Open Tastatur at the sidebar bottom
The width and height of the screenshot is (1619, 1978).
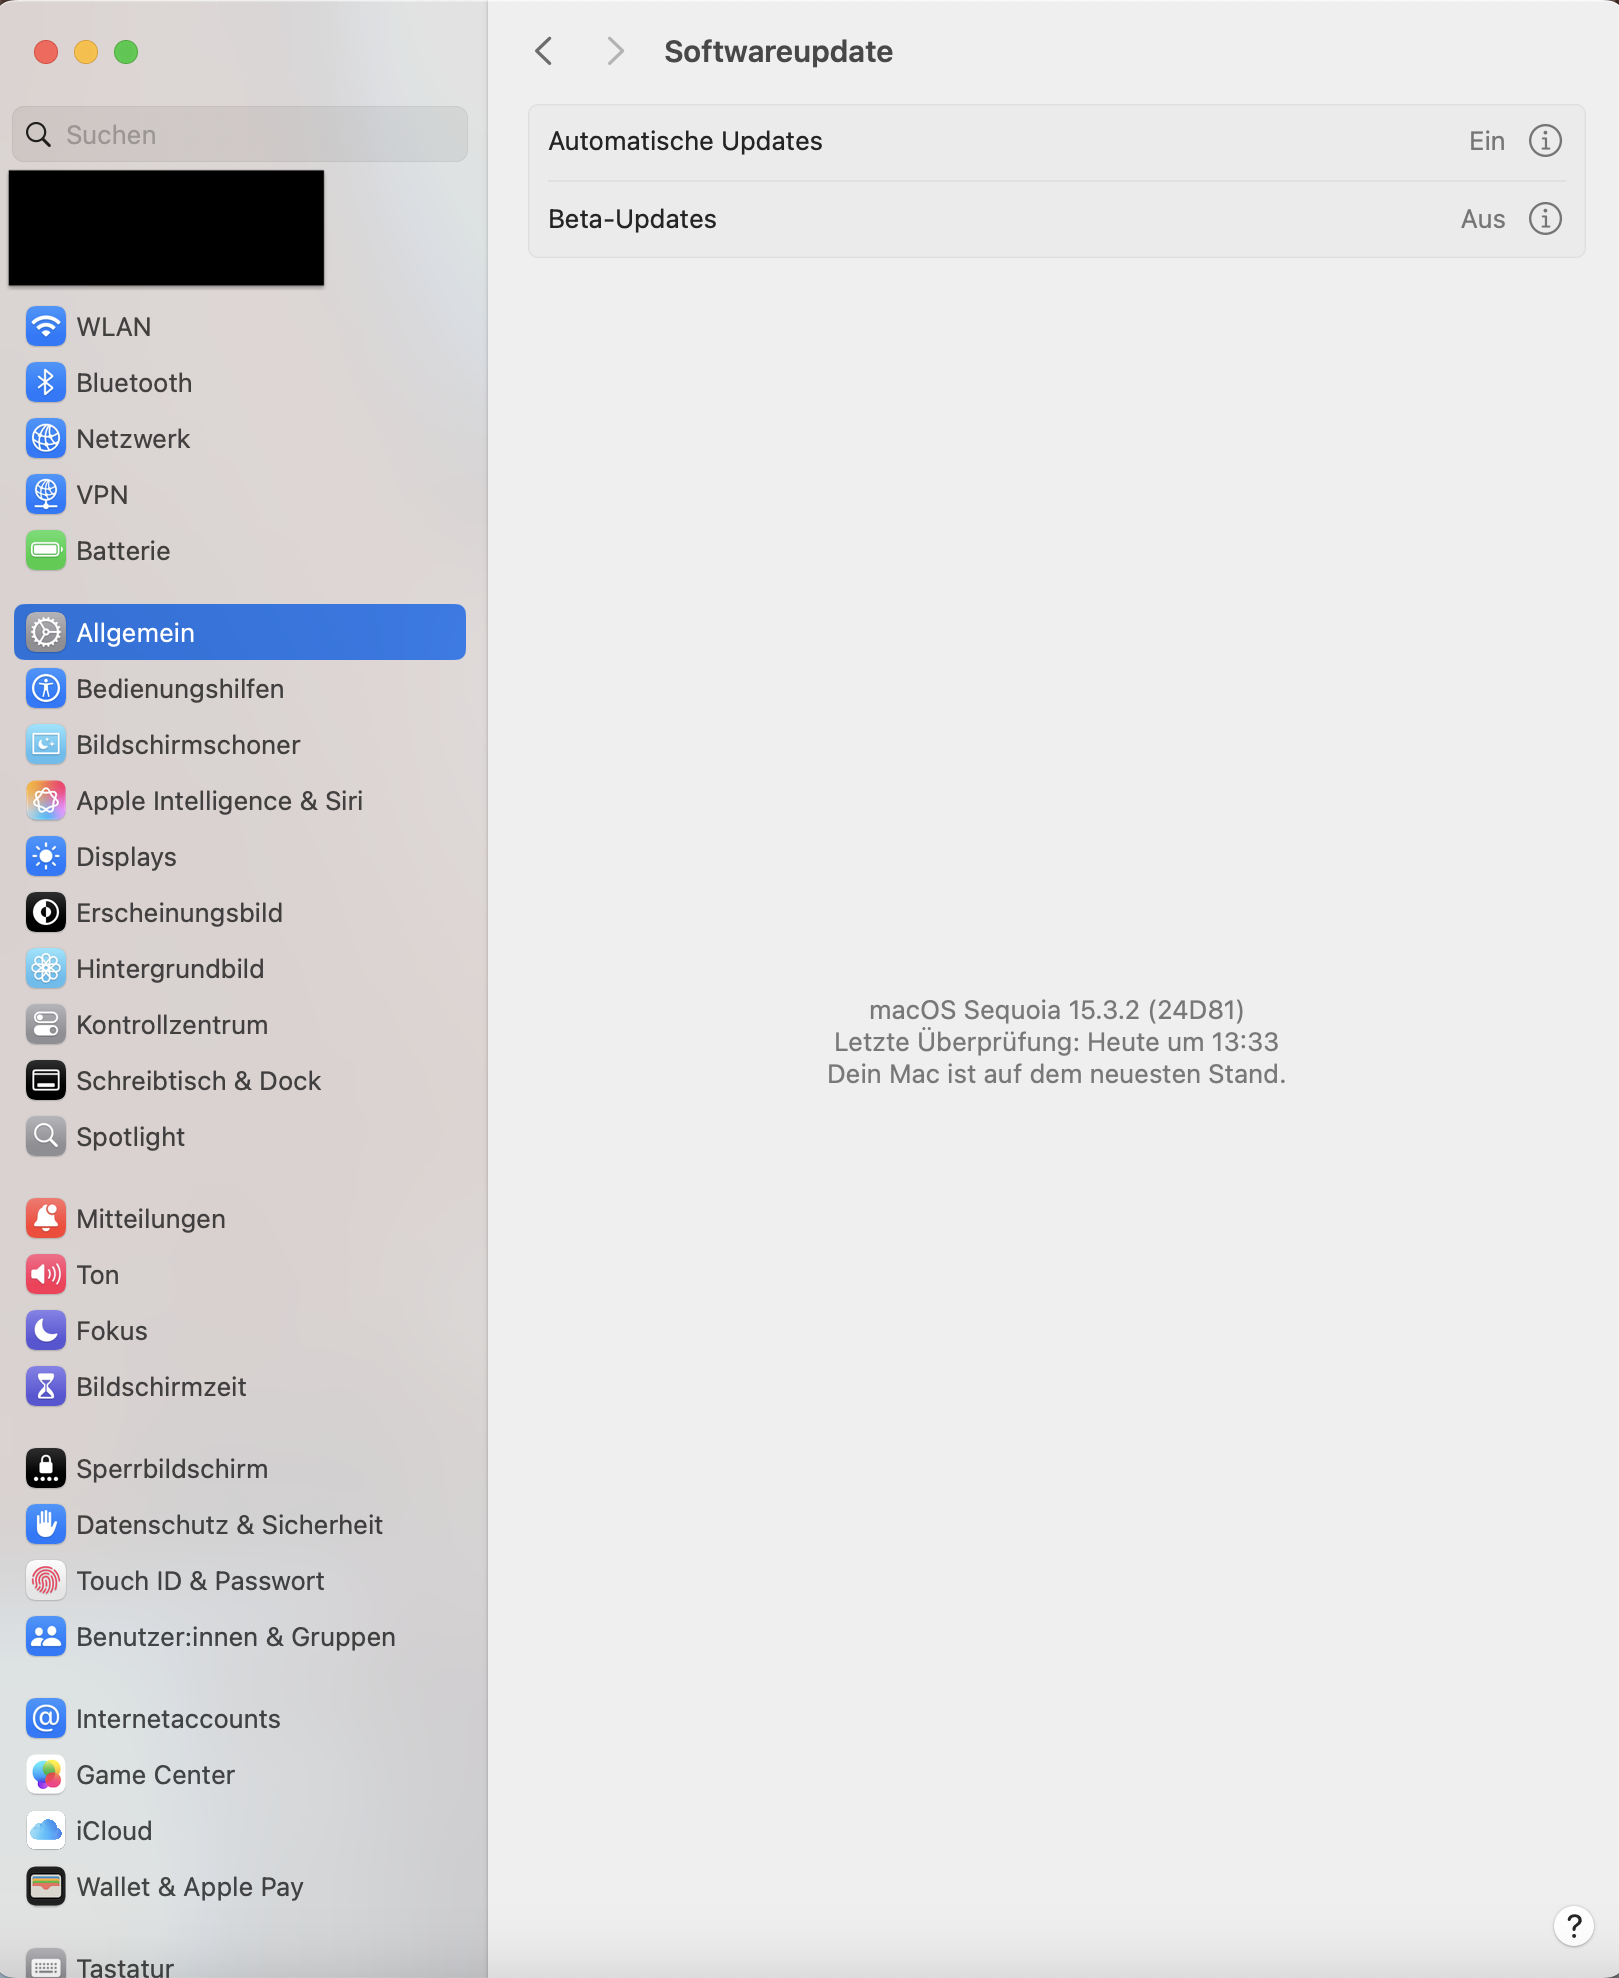tap(240, 1963)
